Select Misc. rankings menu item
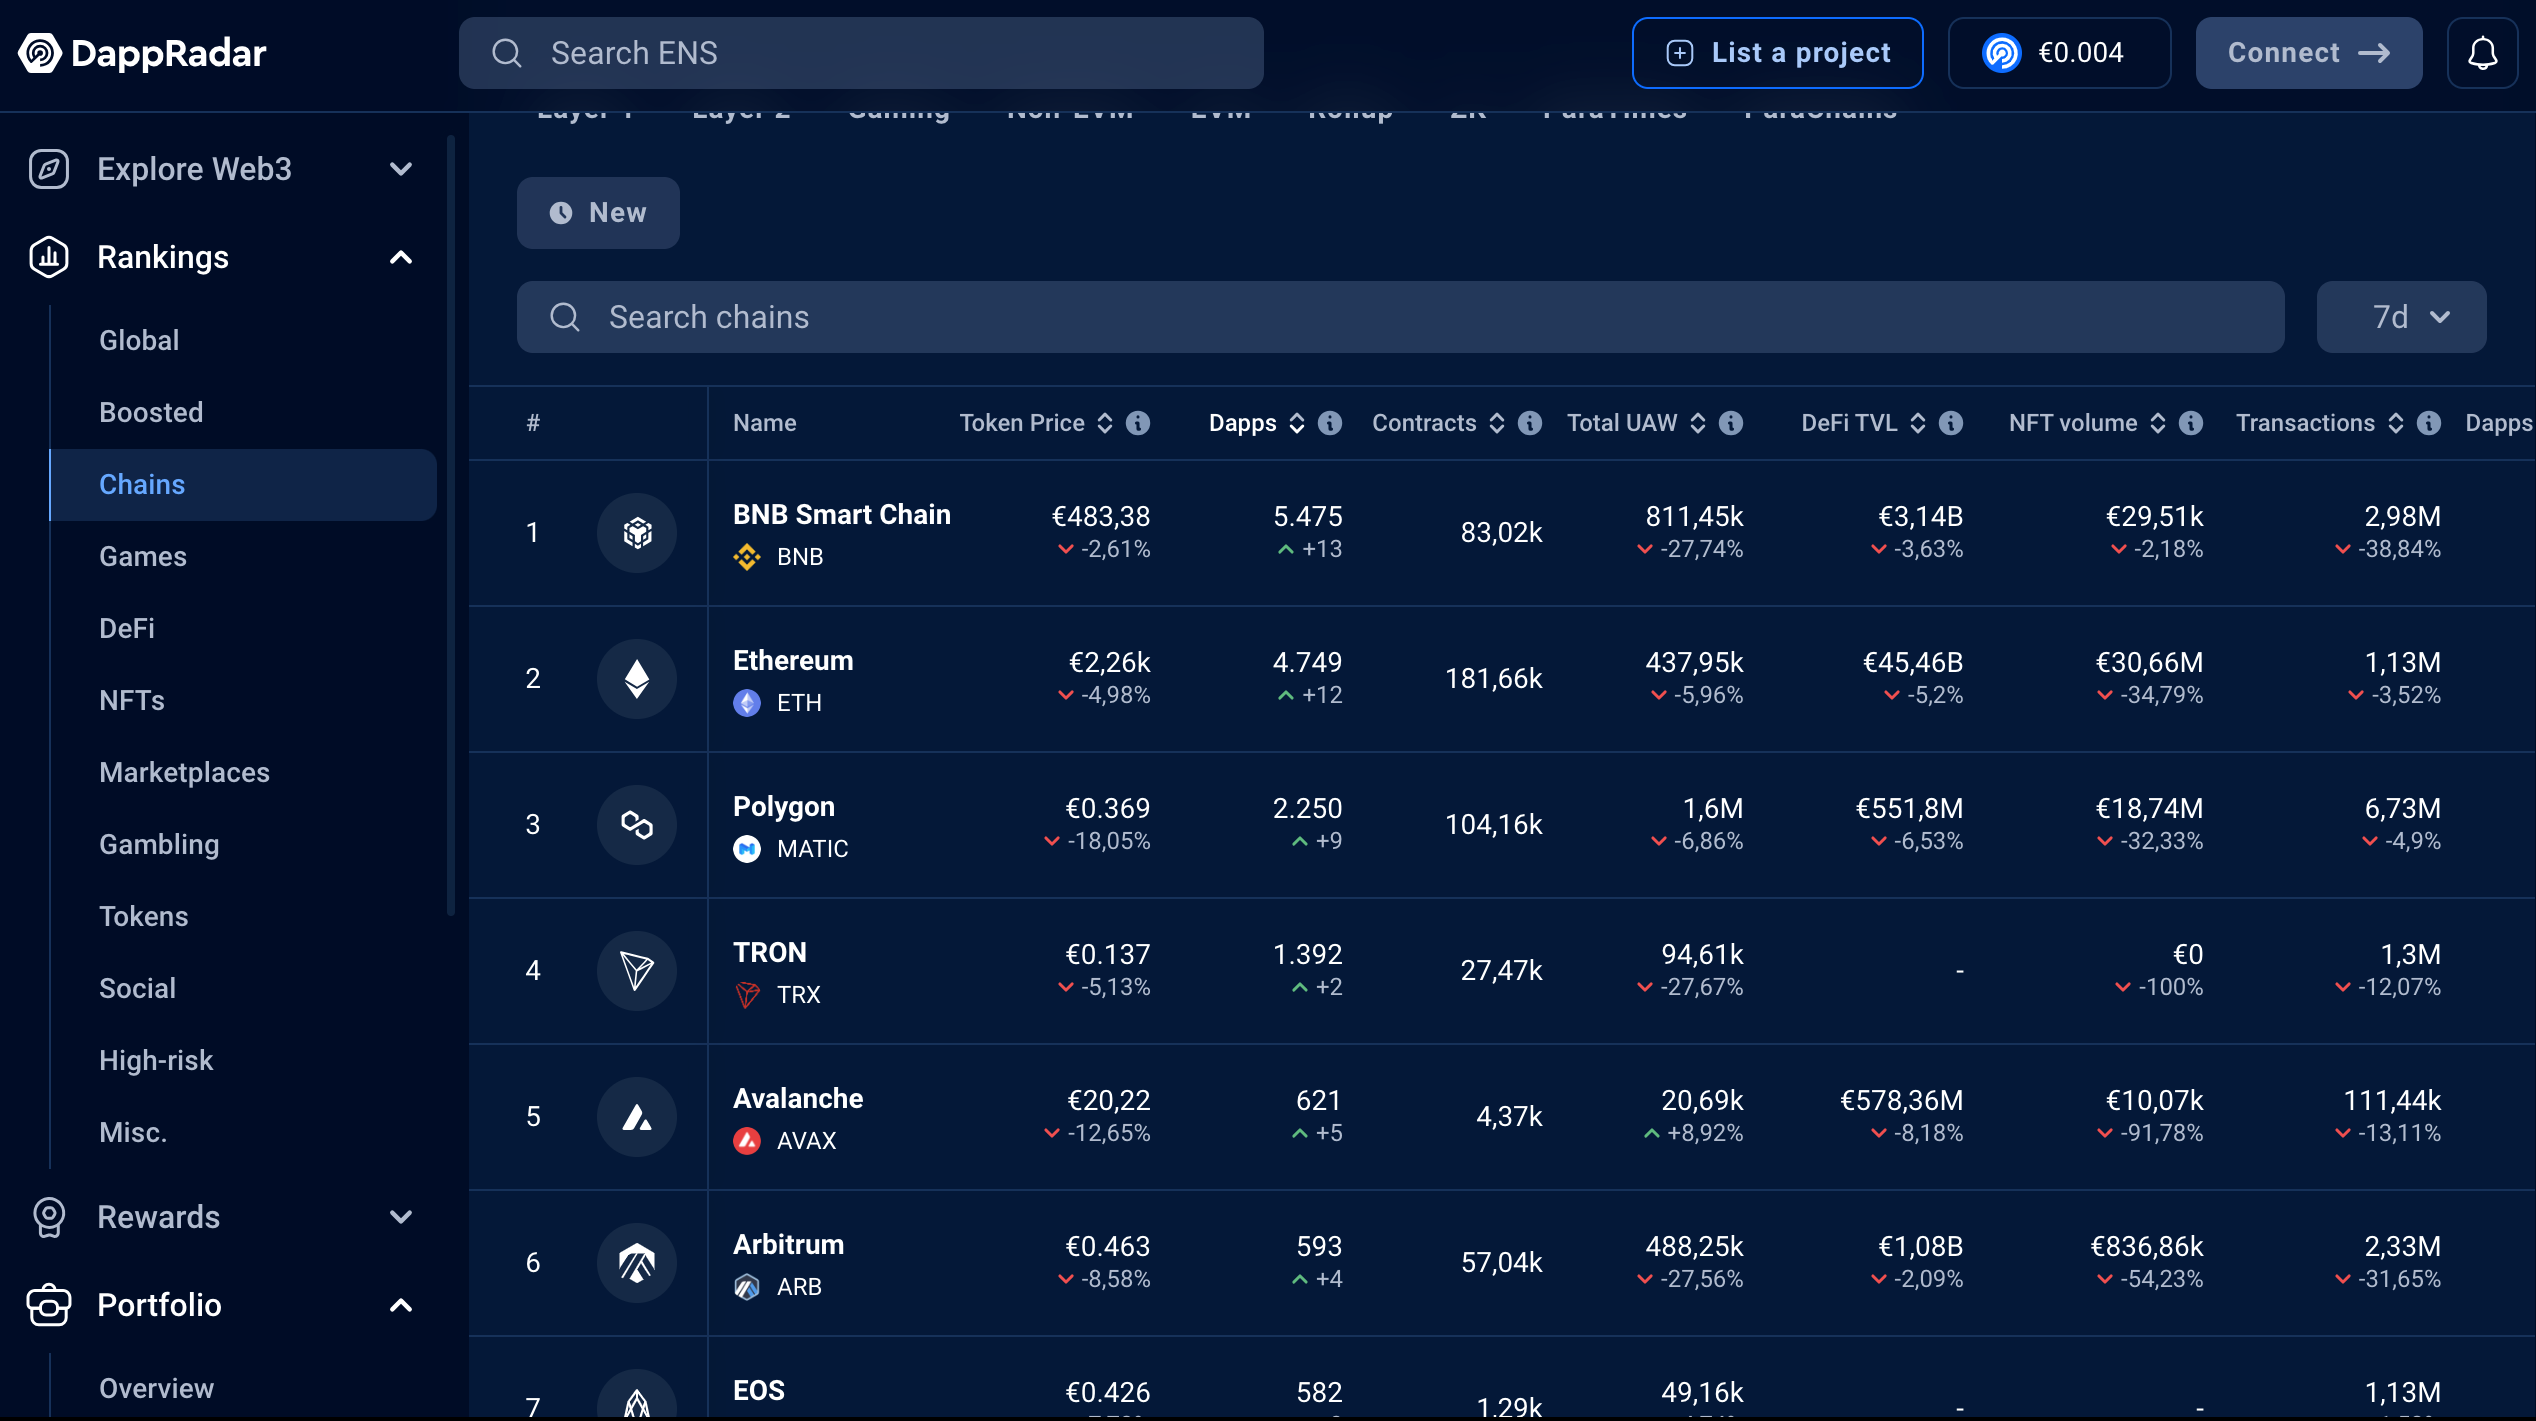This screenshot has width=2536, height=1421. [x=243, y=1133]
